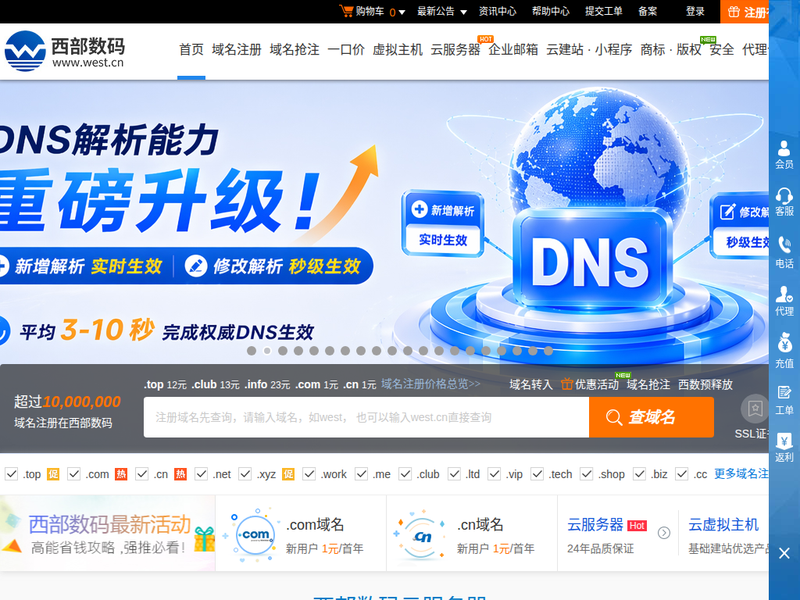Image resolution: width=800 pixels, height=600 pixels.
Task: Open the 一口价 nav item
Action: (x=346, y=49)
